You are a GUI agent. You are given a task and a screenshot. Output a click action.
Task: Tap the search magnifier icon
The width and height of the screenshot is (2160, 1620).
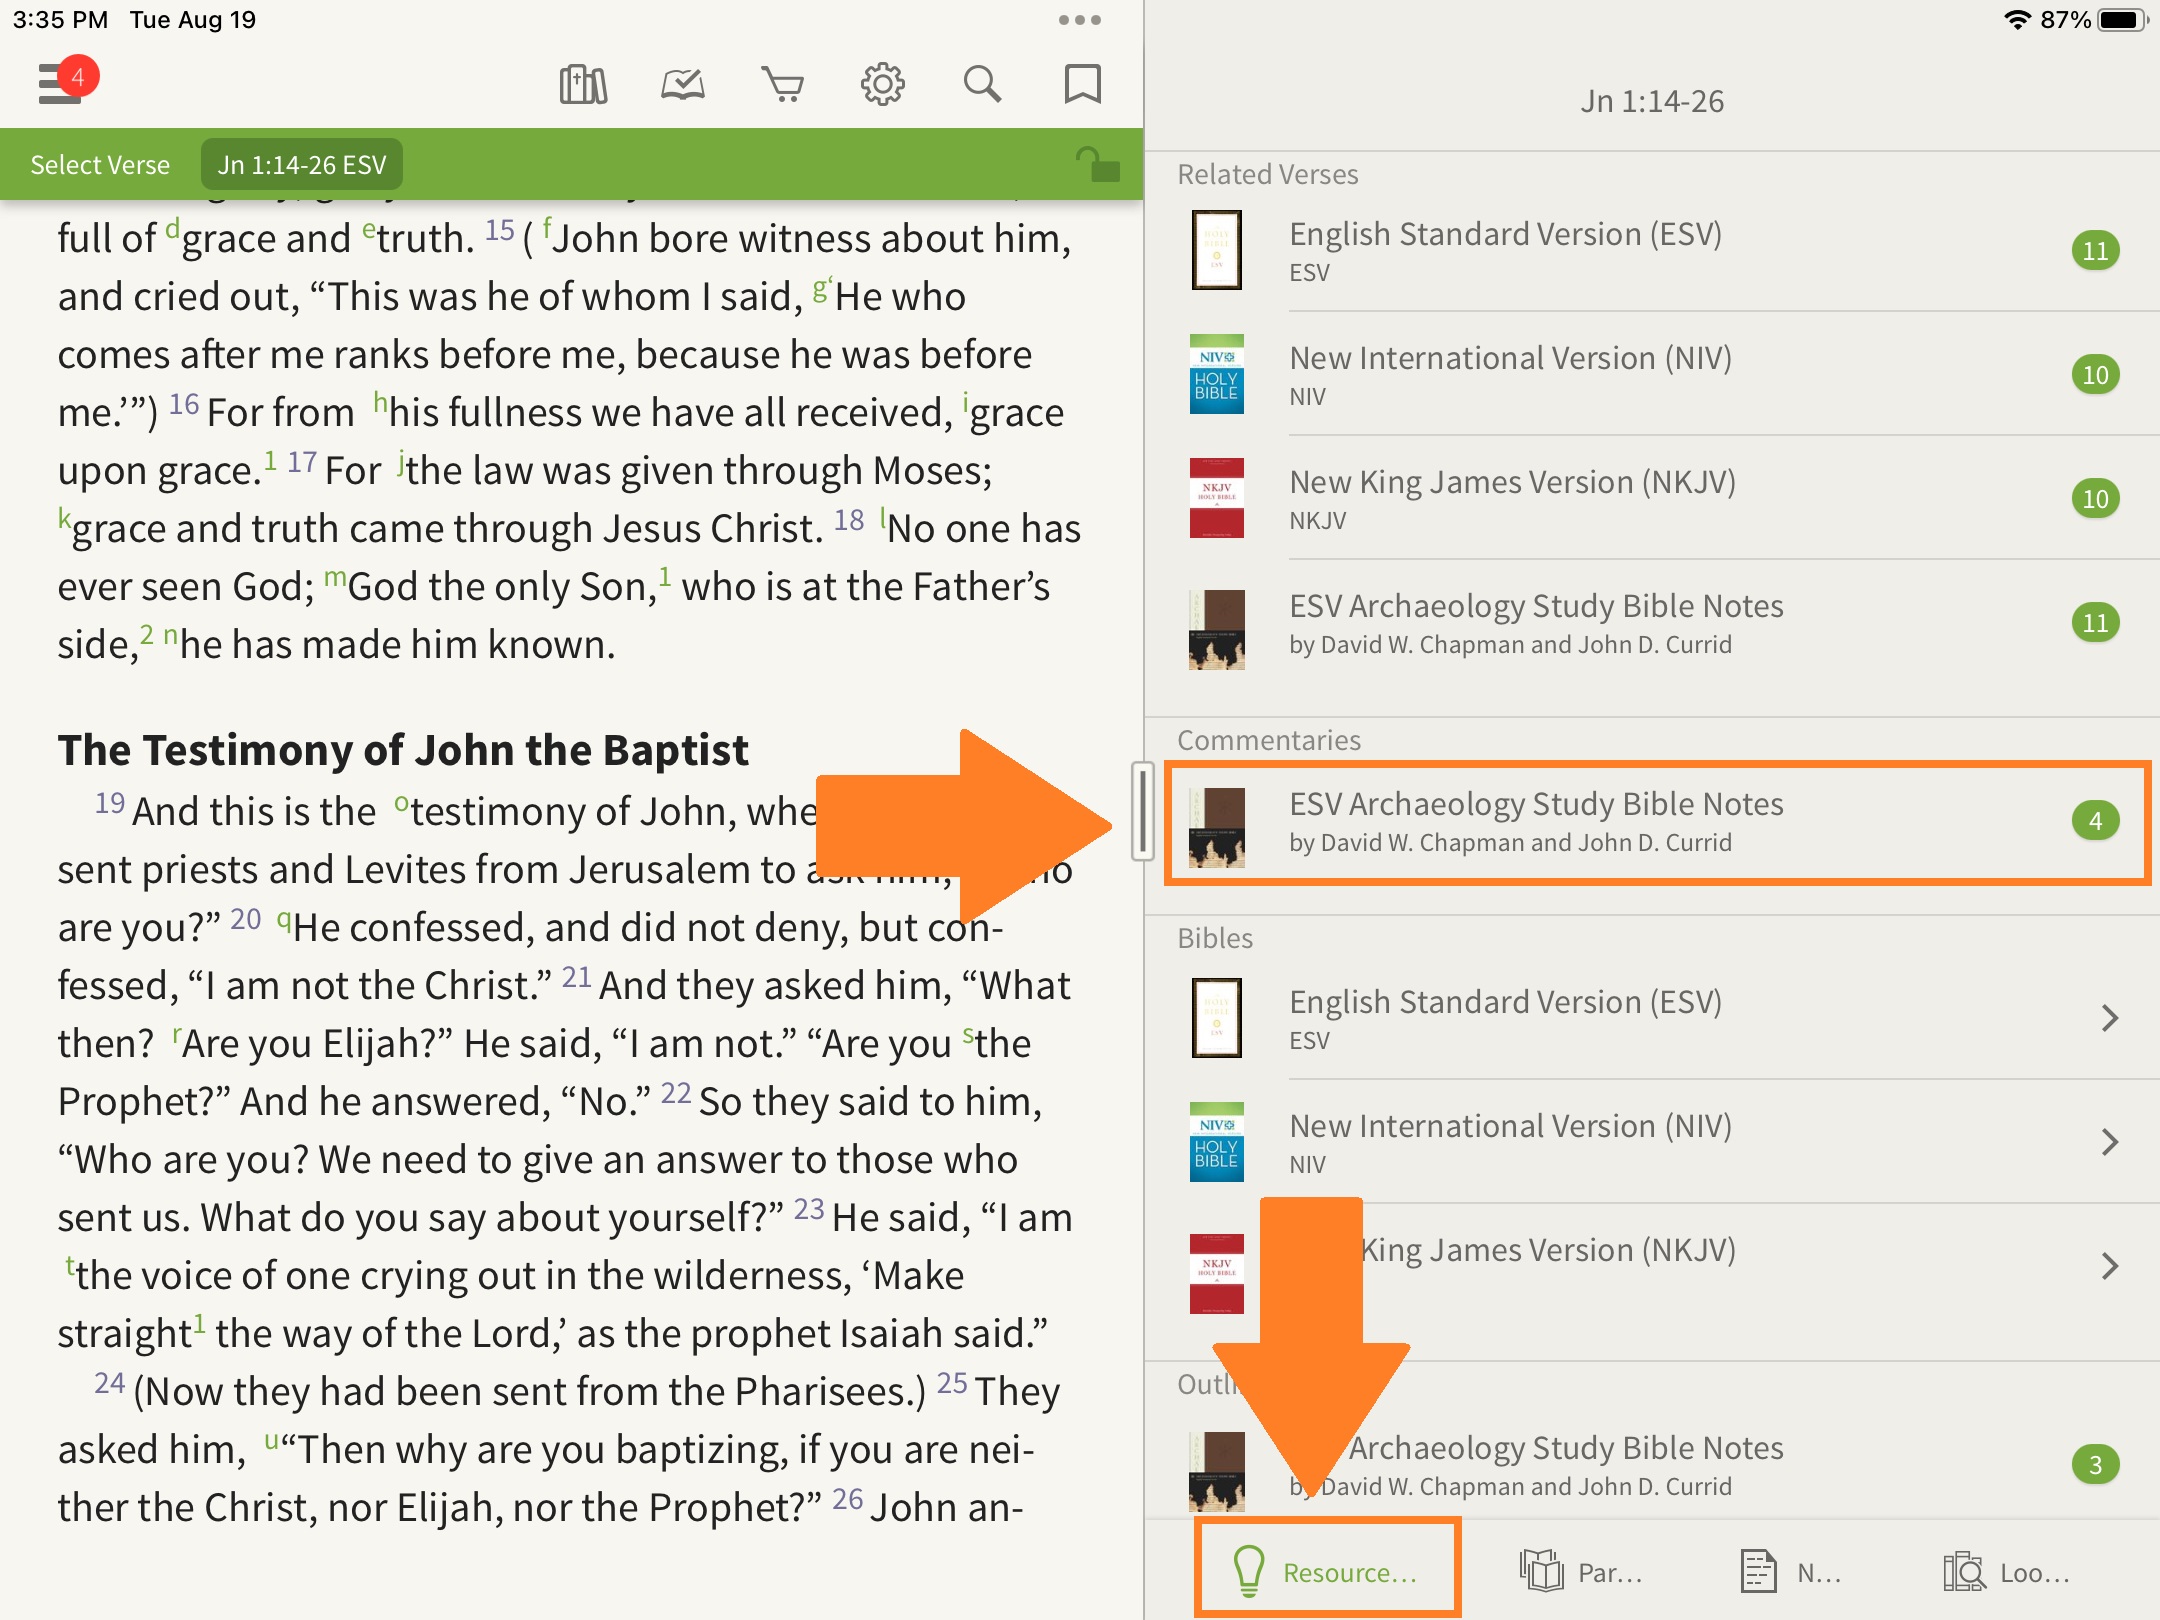point(982,84)
